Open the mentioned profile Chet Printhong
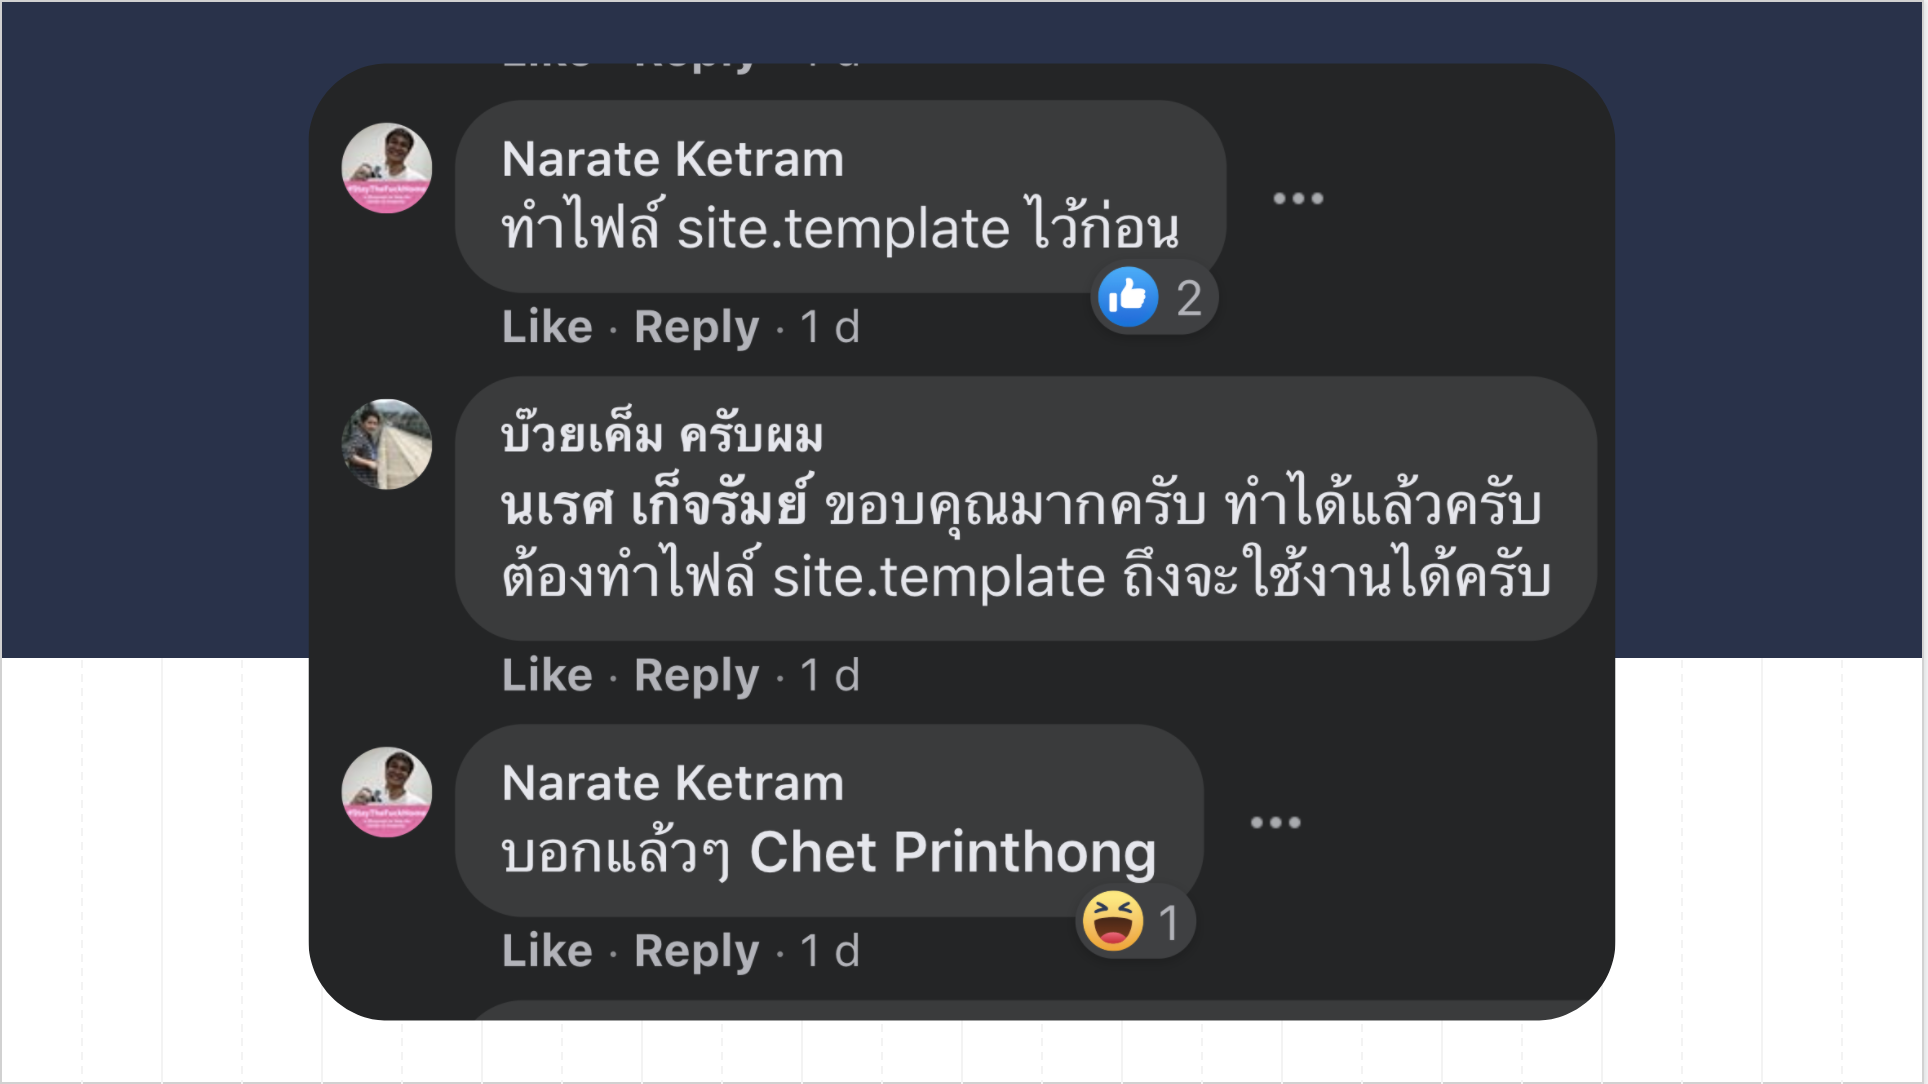This screenshot has width=1928, height=1084. tap(952, 852)
